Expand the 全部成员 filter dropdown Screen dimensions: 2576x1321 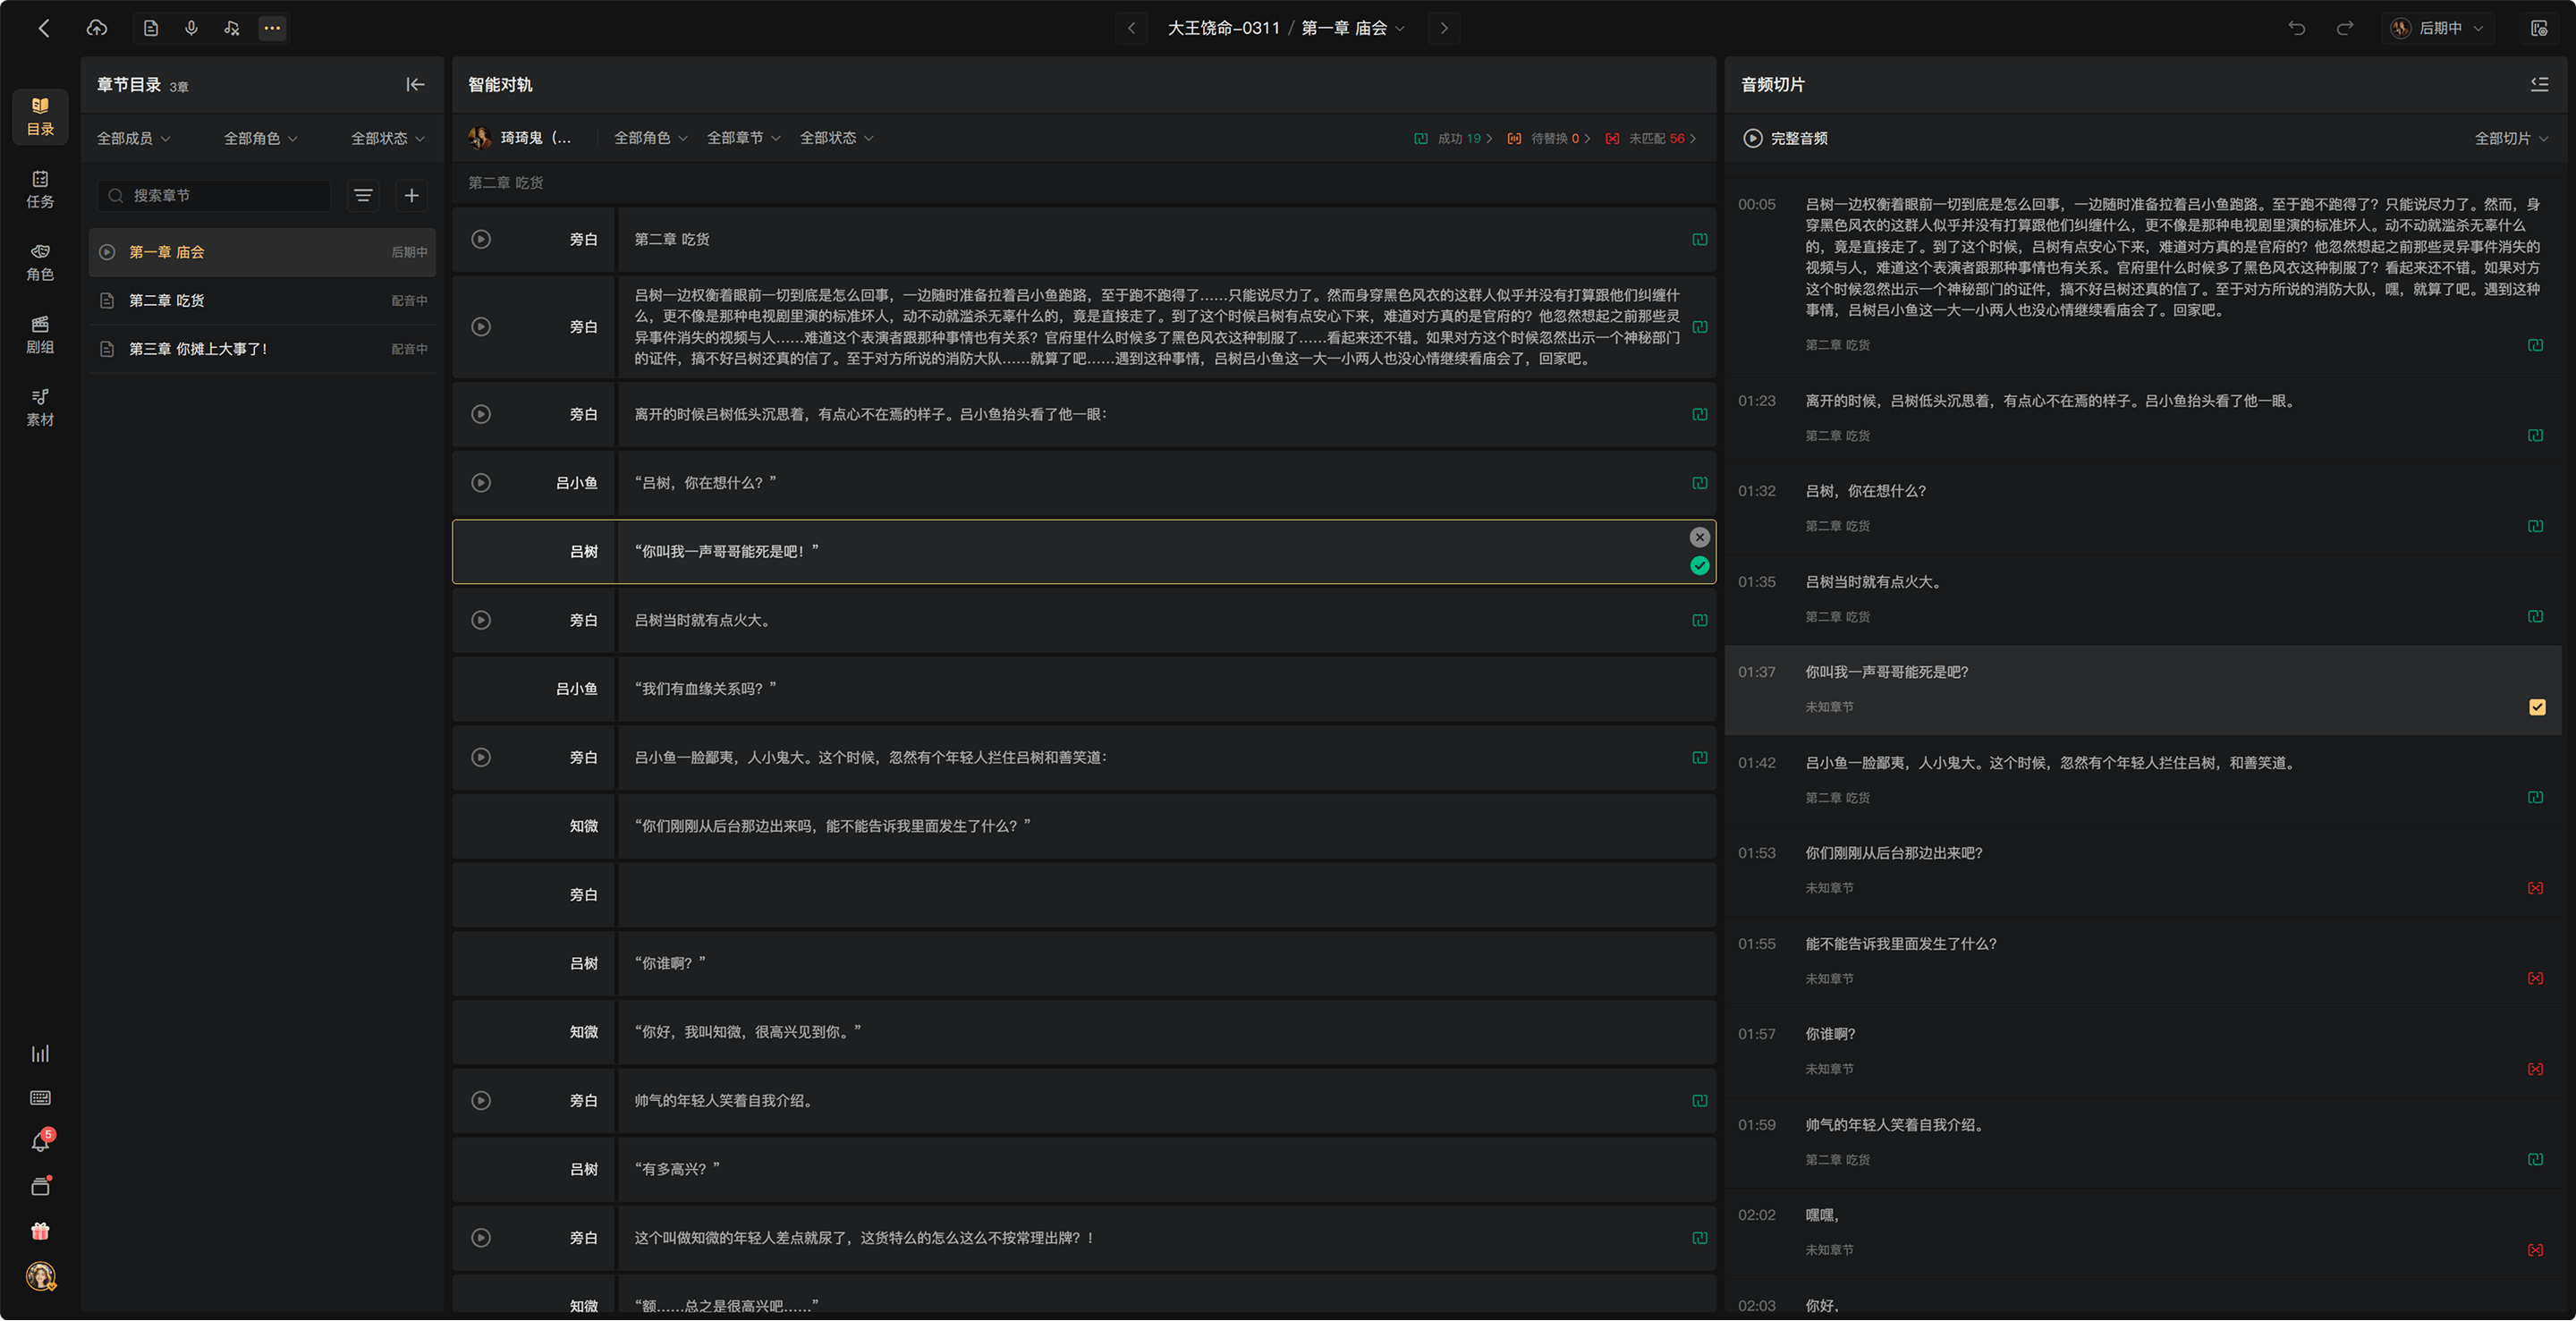point(133,139)
